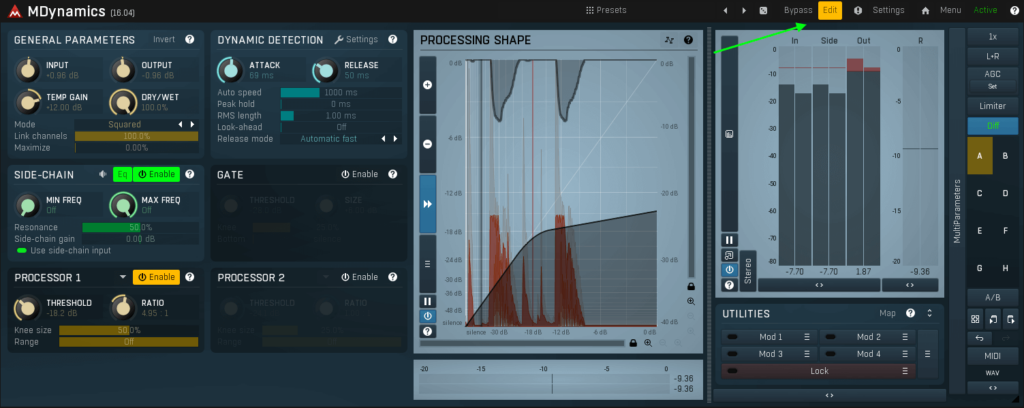This screenshot has width=1024, height=408.
Task: Open Processor 2 help icon
Action: [392, 277]
